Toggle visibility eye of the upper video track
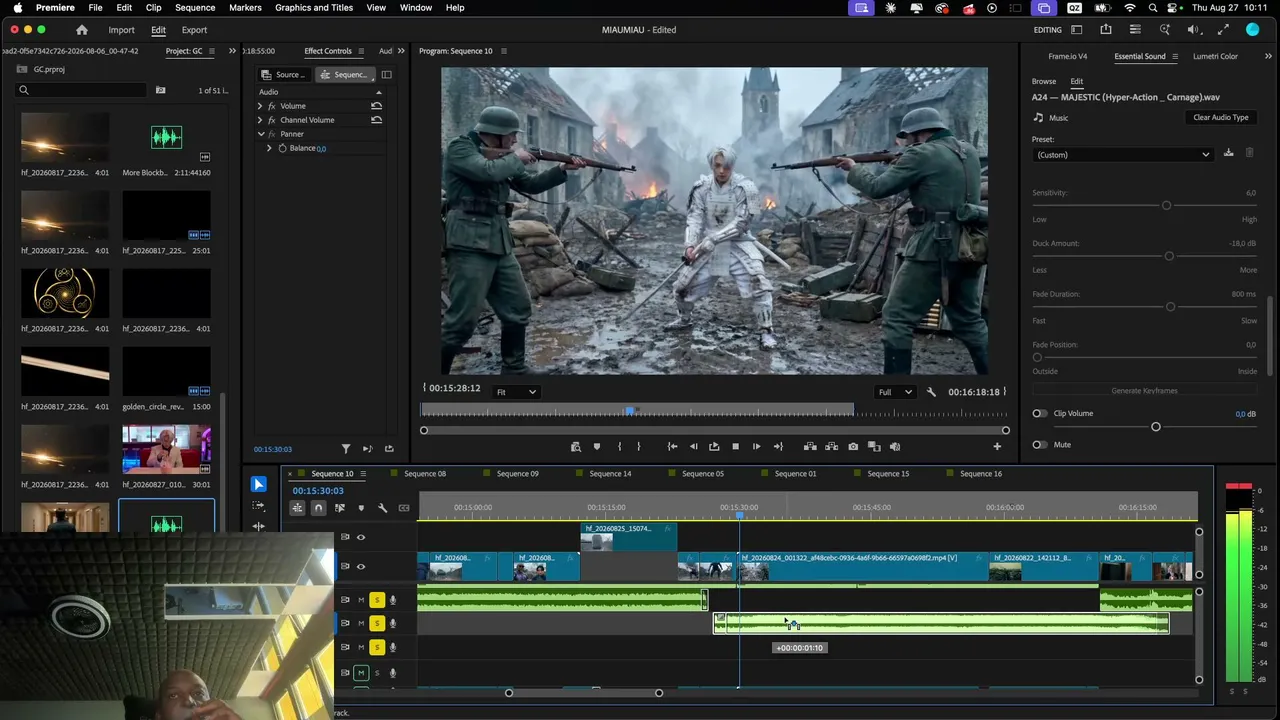This screenshot has width=1280, height=720. (x=361, y=537)
